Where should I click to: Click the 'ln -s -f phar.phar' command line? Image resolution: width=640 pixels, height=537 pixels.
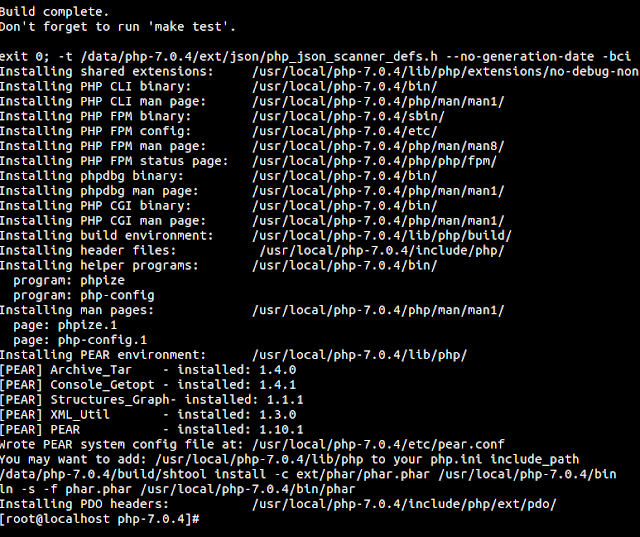point(180,490)
